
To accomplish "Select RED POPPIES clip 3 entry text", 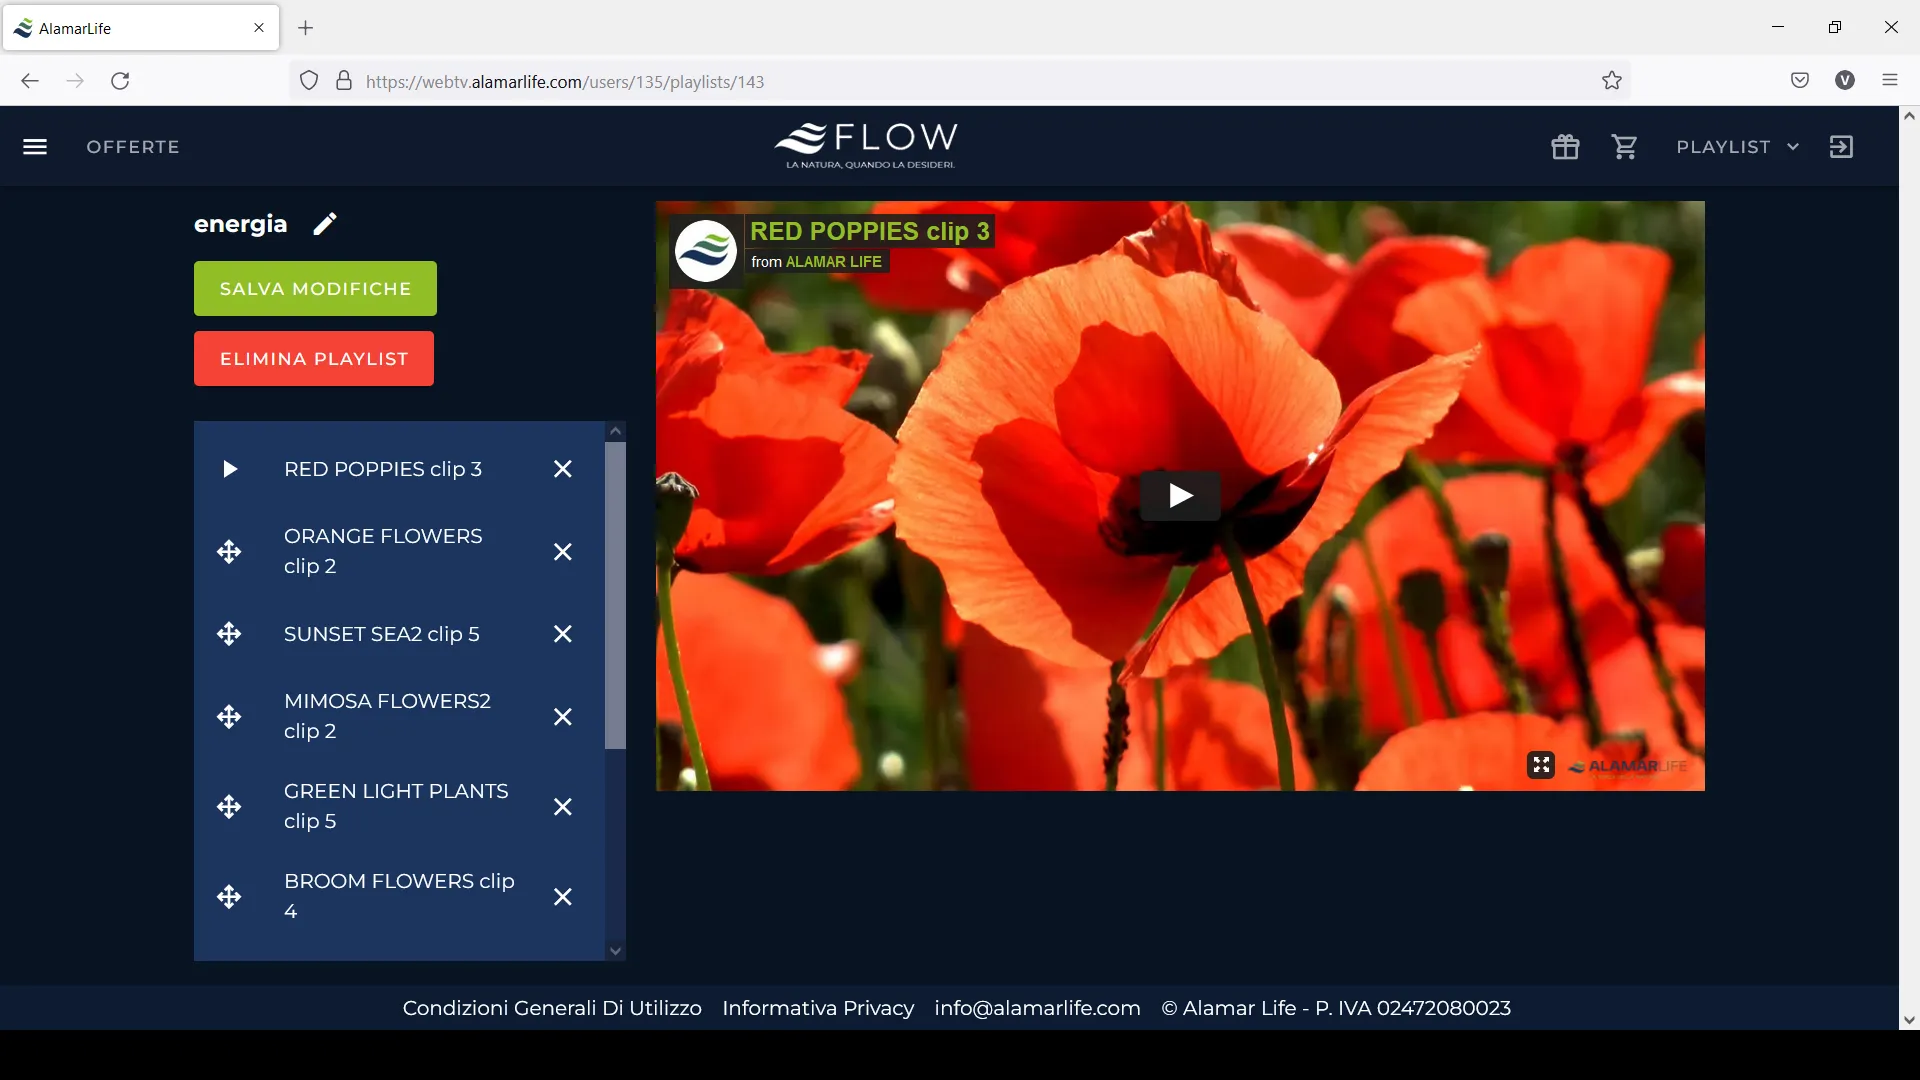I will (383, 469).
